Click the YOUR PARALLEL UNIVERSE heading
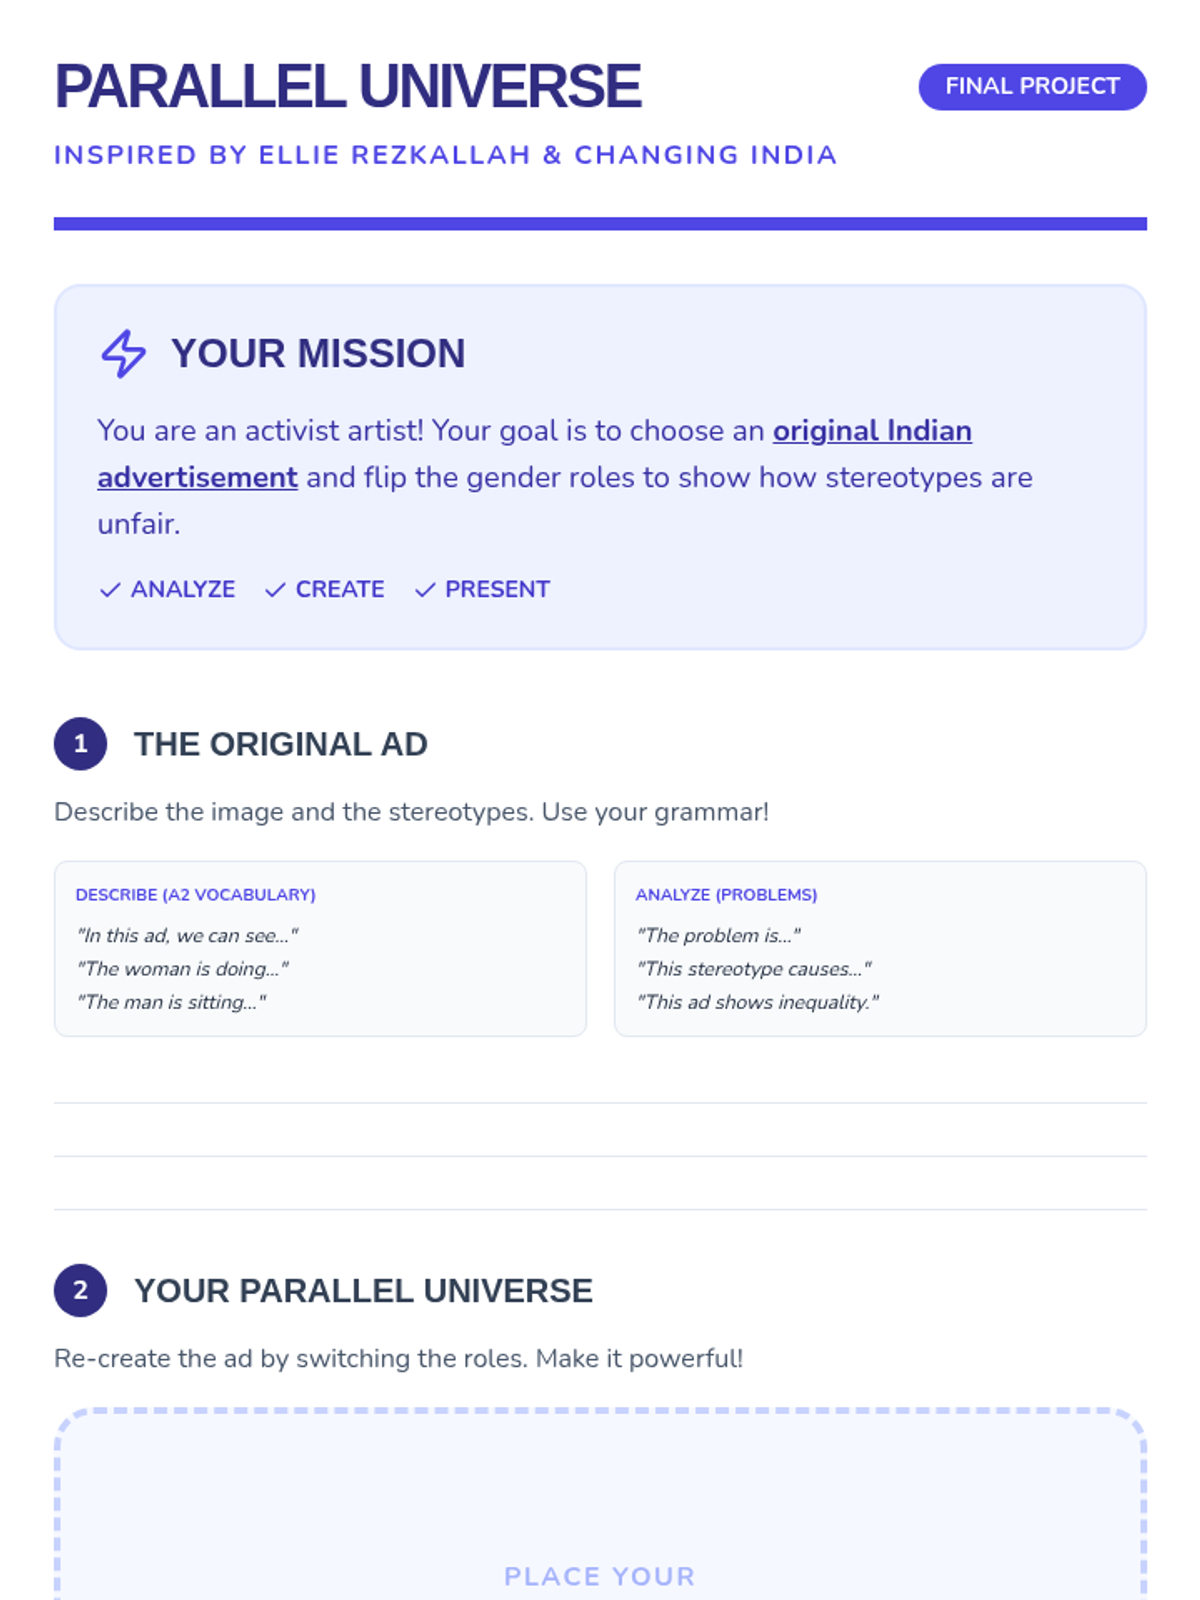Screen dimensions: 1200x1600 tap(364, 1291)
